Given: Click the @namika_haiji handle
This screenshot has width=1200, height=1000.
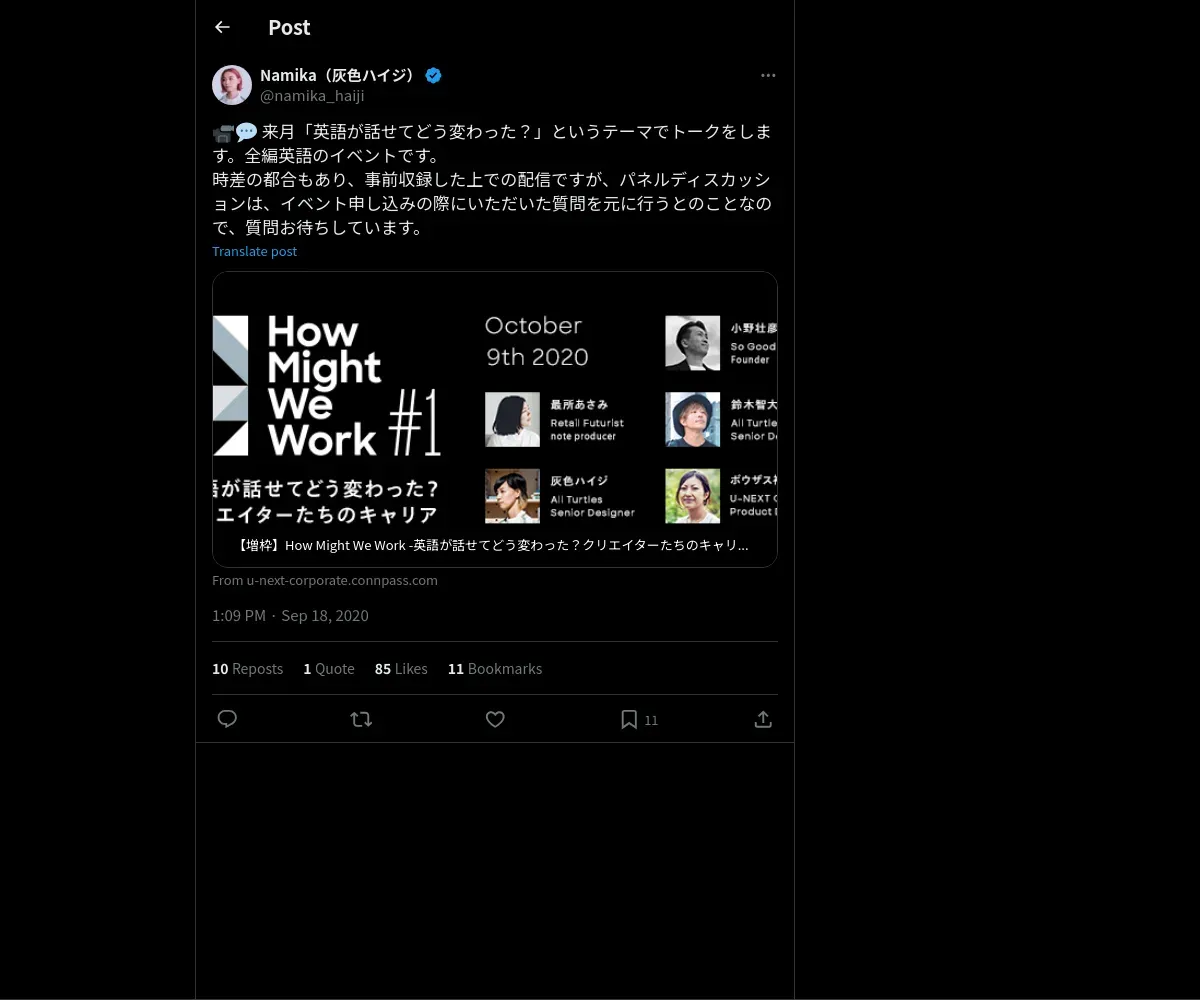Looking at the screenshot, I should 312,96.
